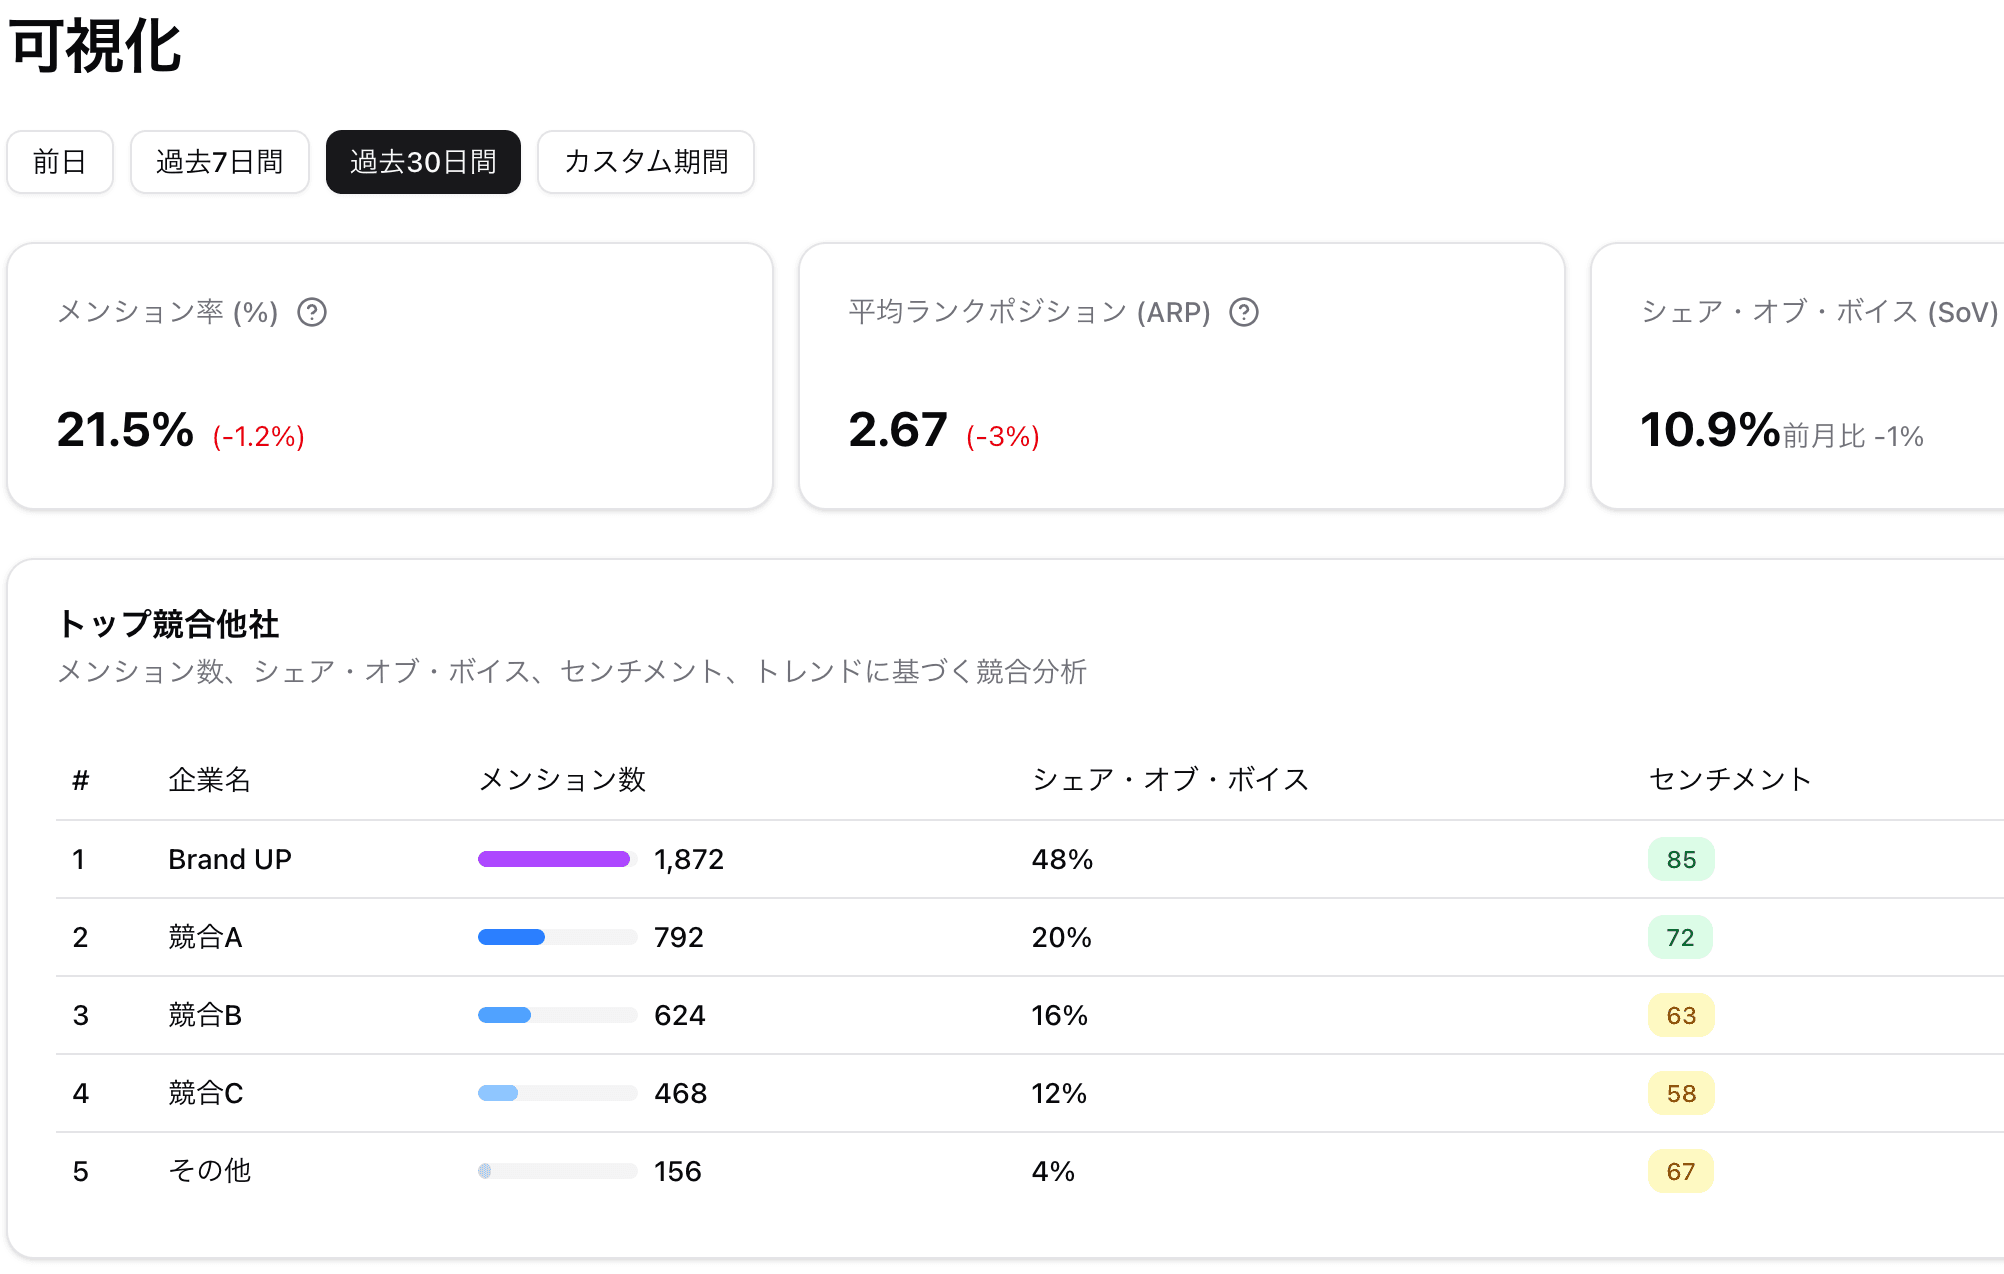This screenshot has height=1274, width=2004.
Task: View details for その他 row
Action: [x=210, y=1171]
